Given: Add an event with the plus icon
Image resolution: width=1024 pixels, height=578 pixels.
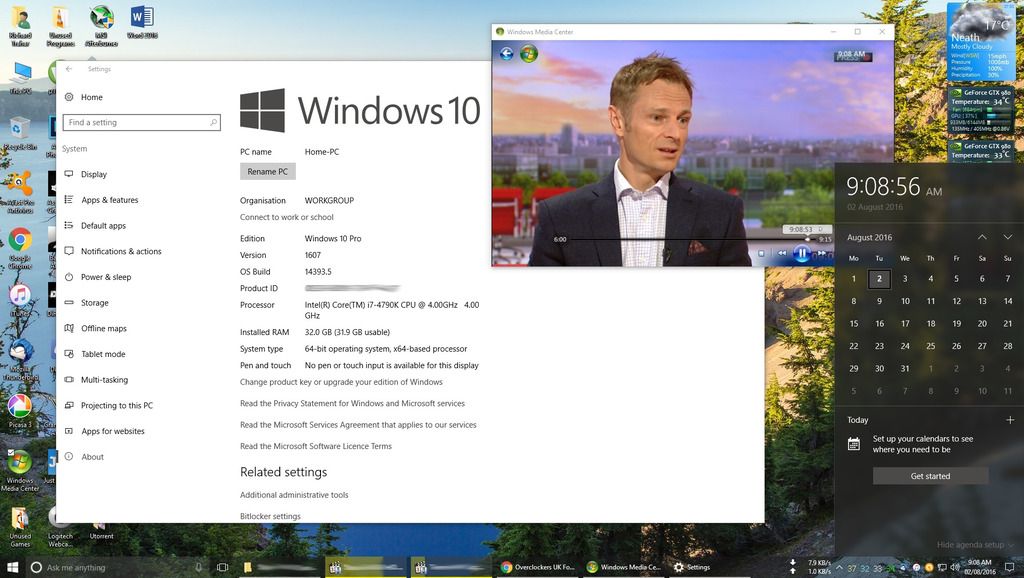Looking at the screenshot, I should coord(1010,420).
